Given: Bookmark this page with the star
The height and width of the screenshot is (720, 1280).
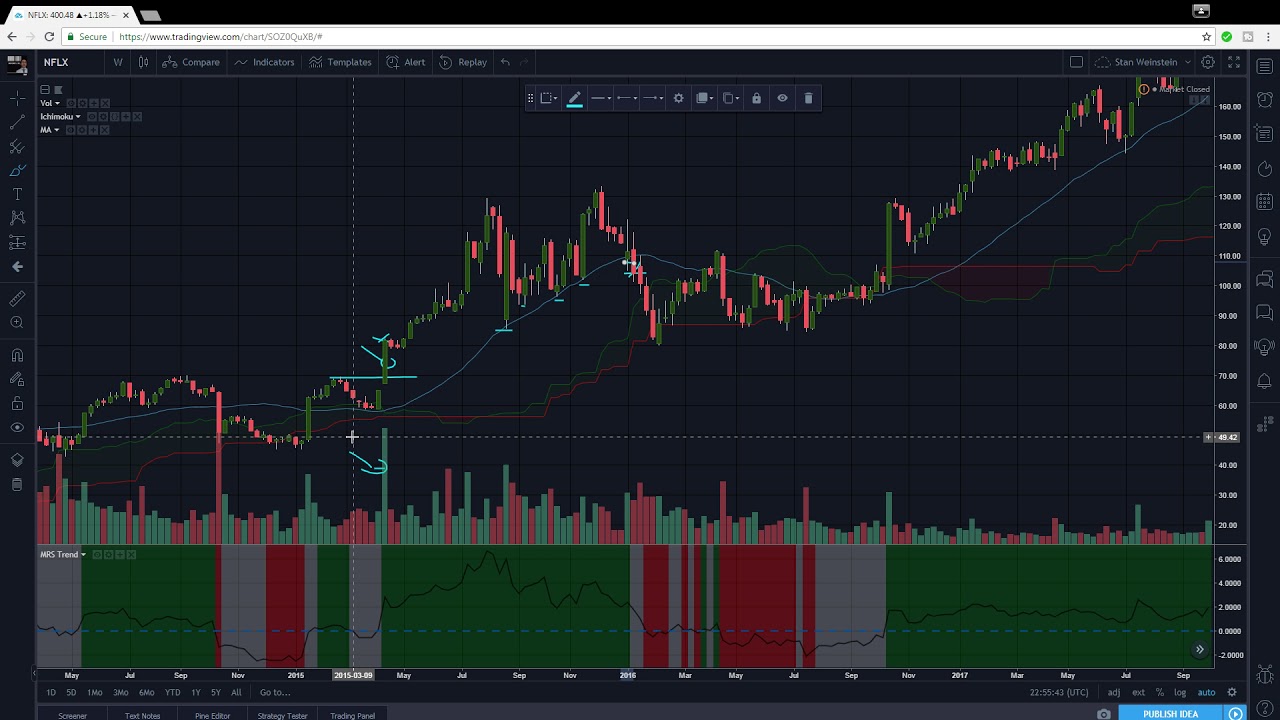Looking at the screenshot, I should click(1206, 37).
